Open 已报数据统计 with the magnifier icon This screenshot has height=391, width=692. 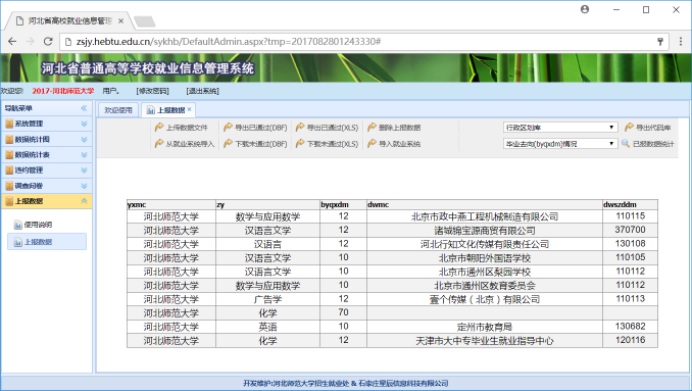tap(648, 144)
